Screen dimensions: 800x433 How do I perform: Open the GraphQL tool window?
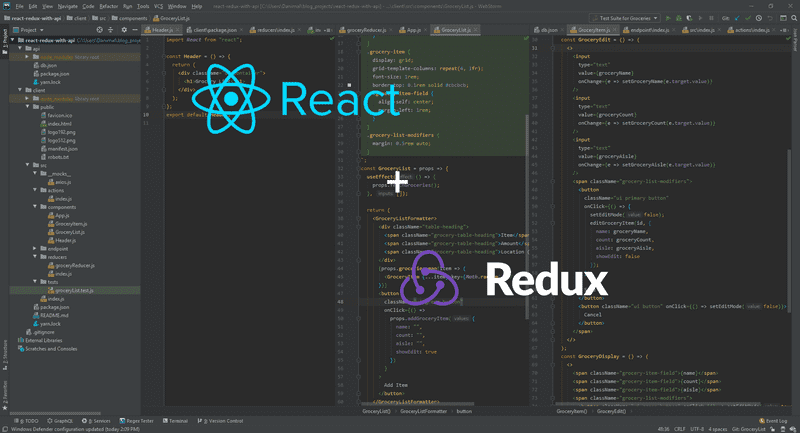pos(60,421)
